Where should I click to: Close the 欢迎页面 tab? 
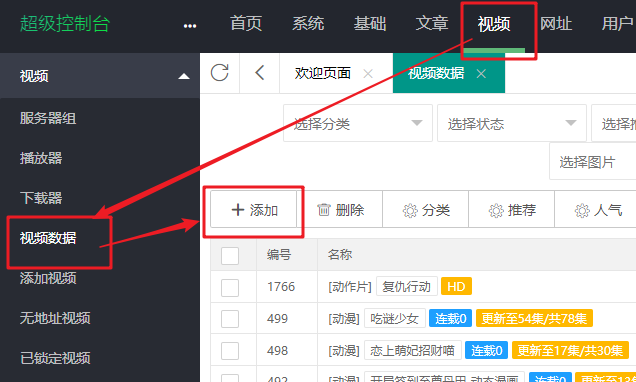(x=368, y=74)
